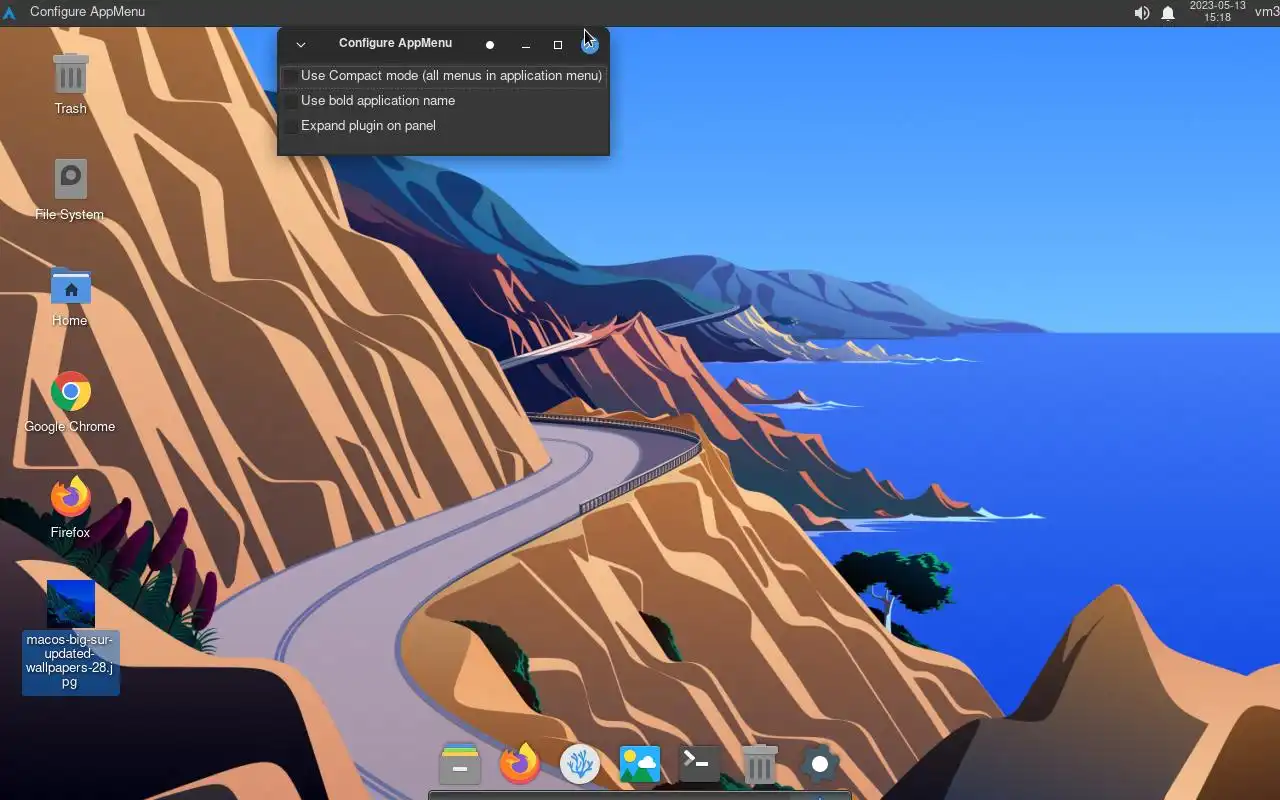Maximize the Configure AppMenu dialog
The height and width of the screenshot is (800, 1280).
558,44
